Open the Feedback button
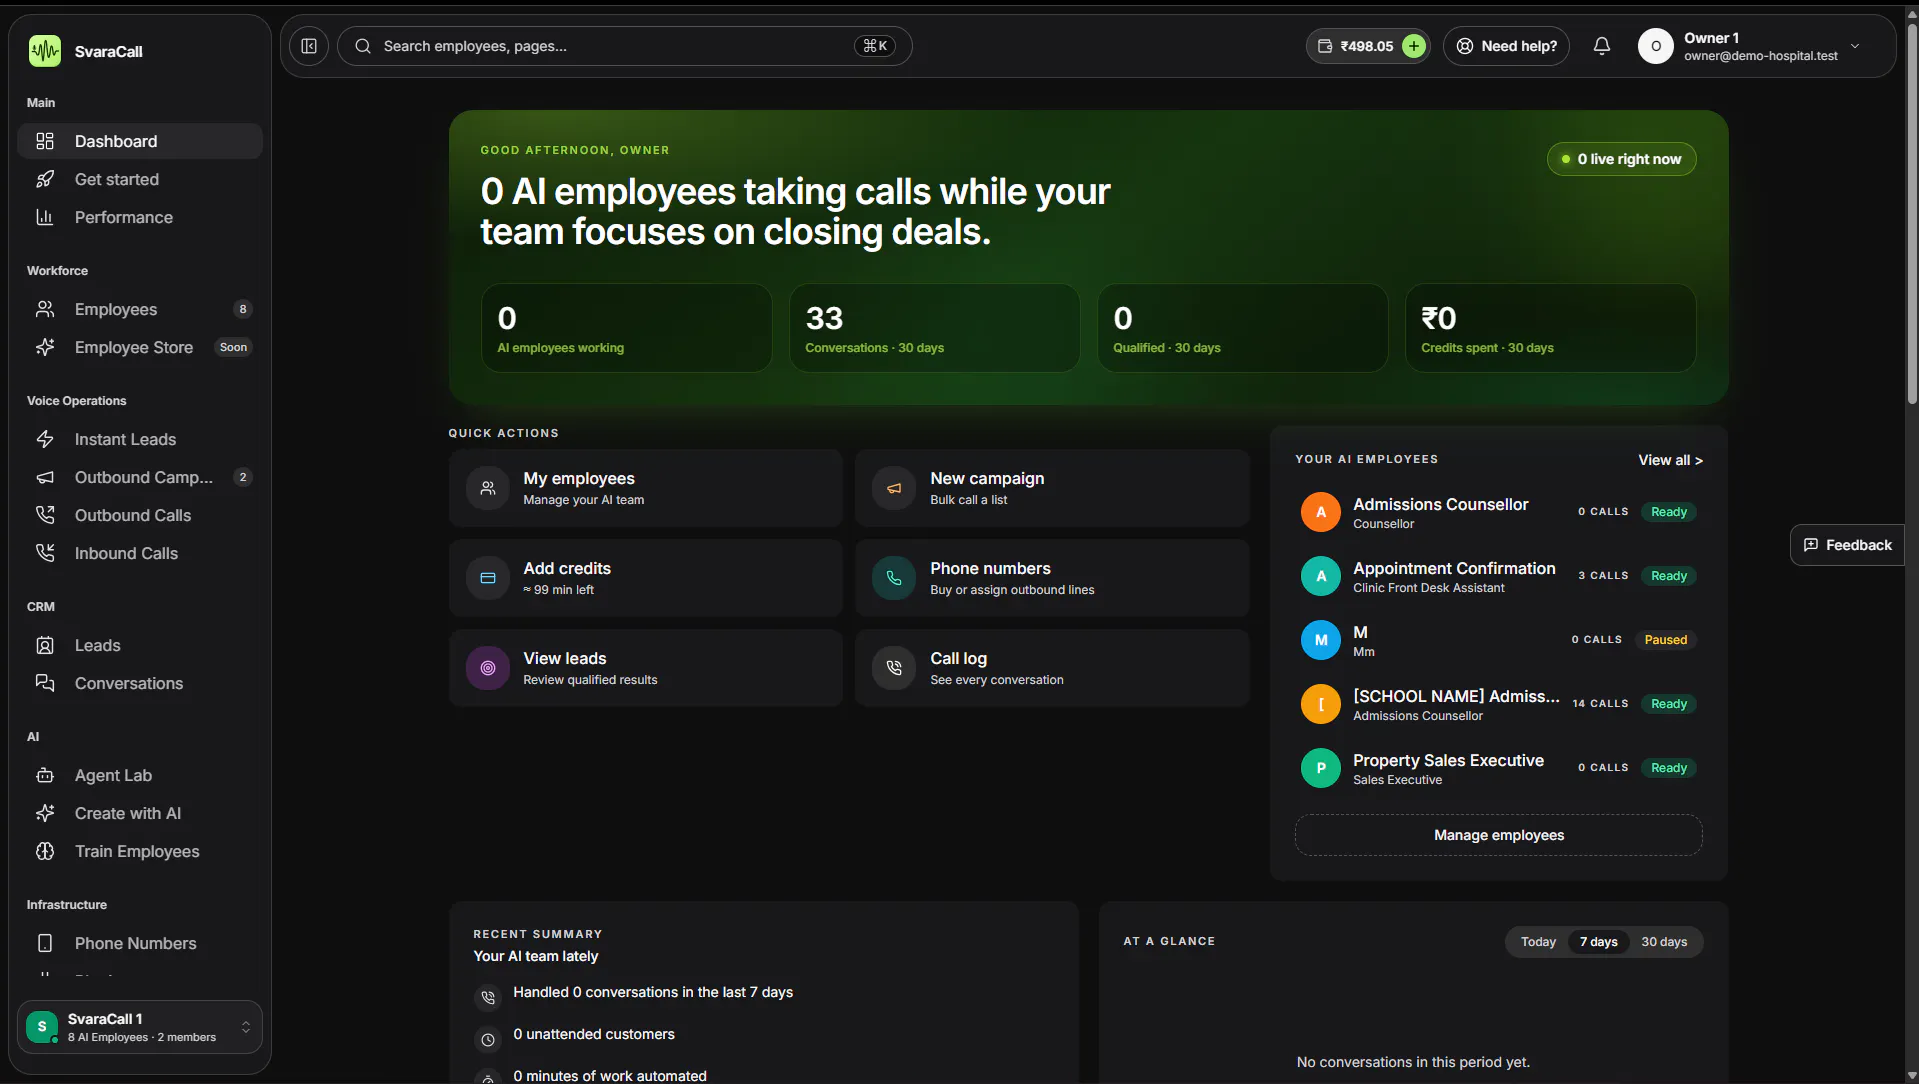Screen dimensions: 1919x1084 pos(1847,545)
